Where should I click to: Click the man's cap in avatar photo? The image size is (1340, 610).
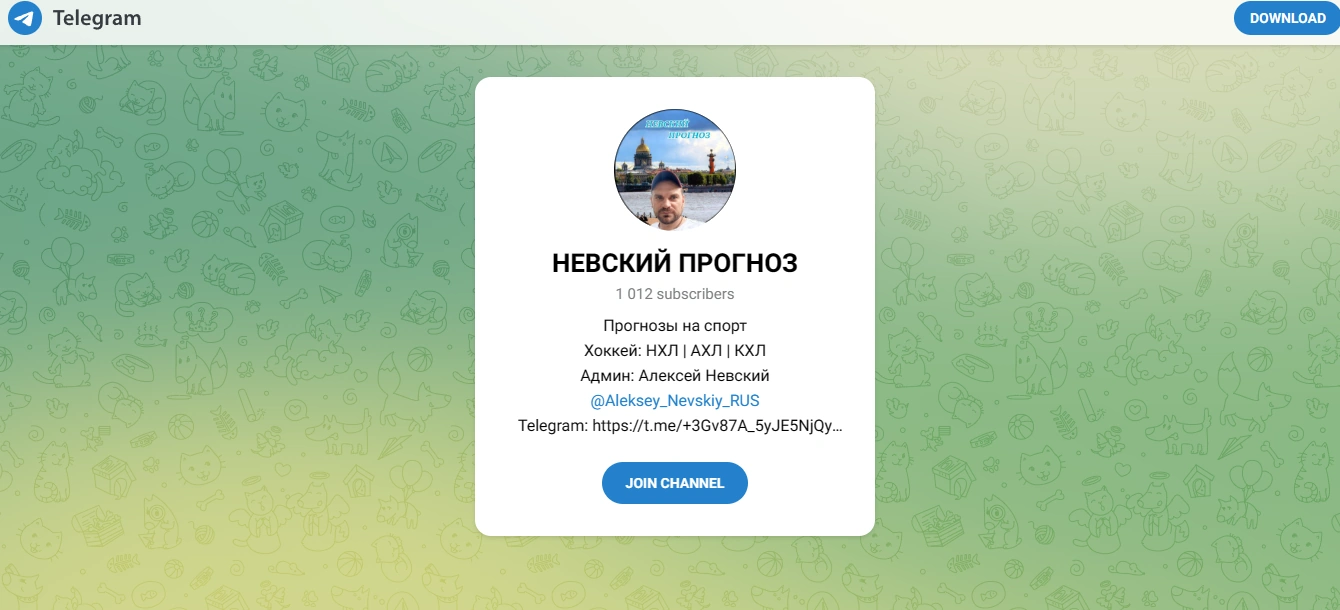666,179
